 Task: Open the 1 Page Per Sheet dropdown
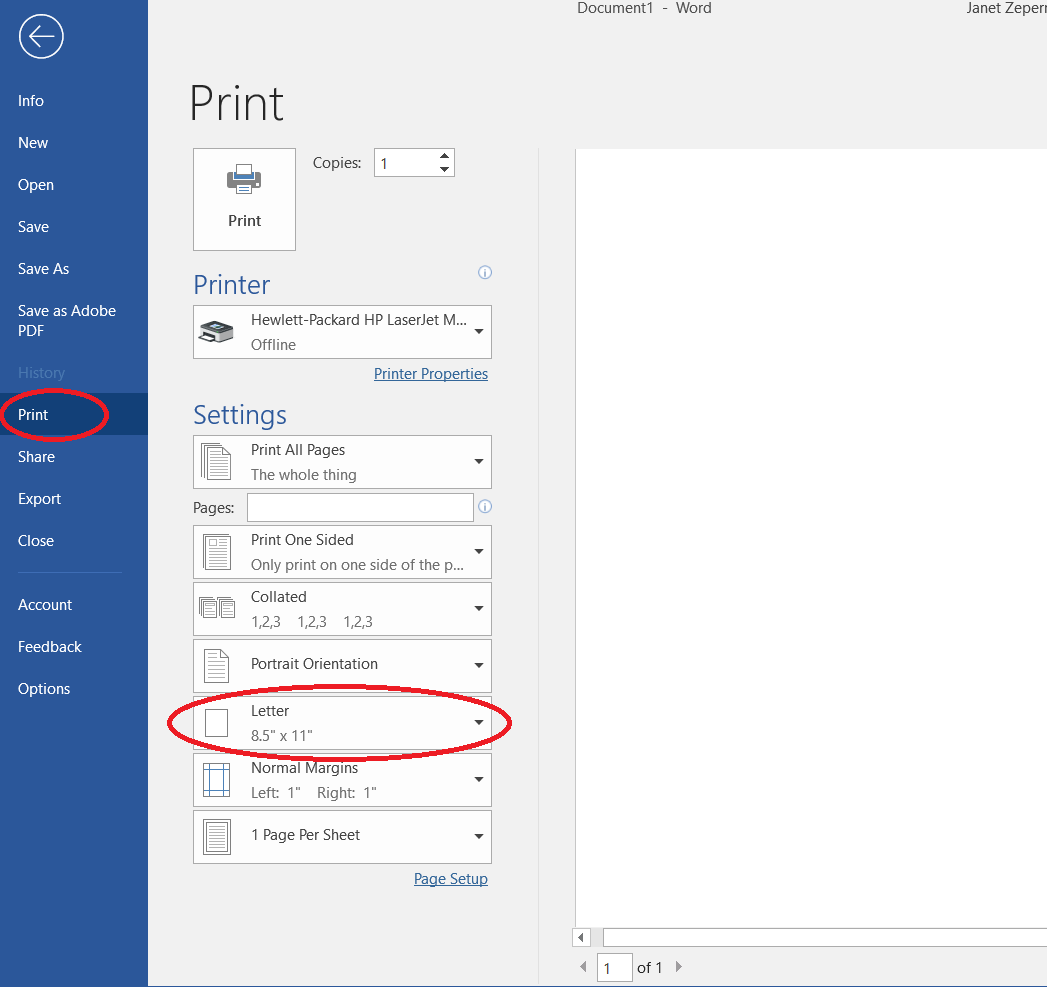click(478, 837)
